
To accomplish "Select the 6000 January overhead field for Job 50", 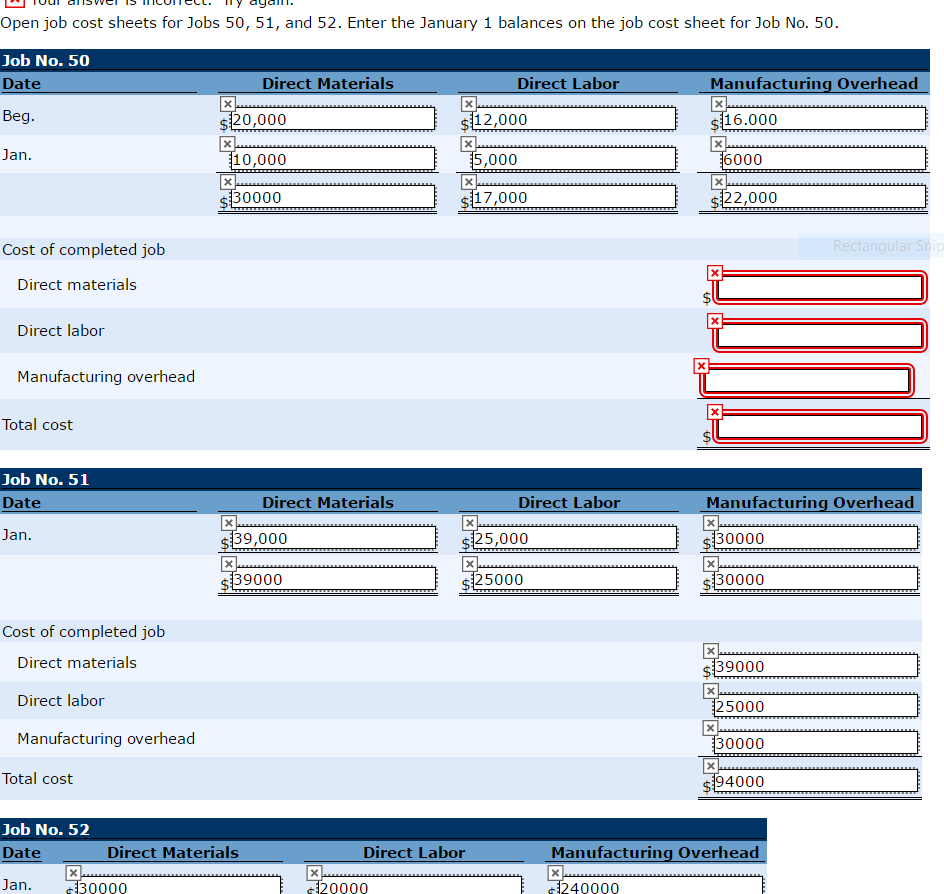I will [x=820, y=158].
